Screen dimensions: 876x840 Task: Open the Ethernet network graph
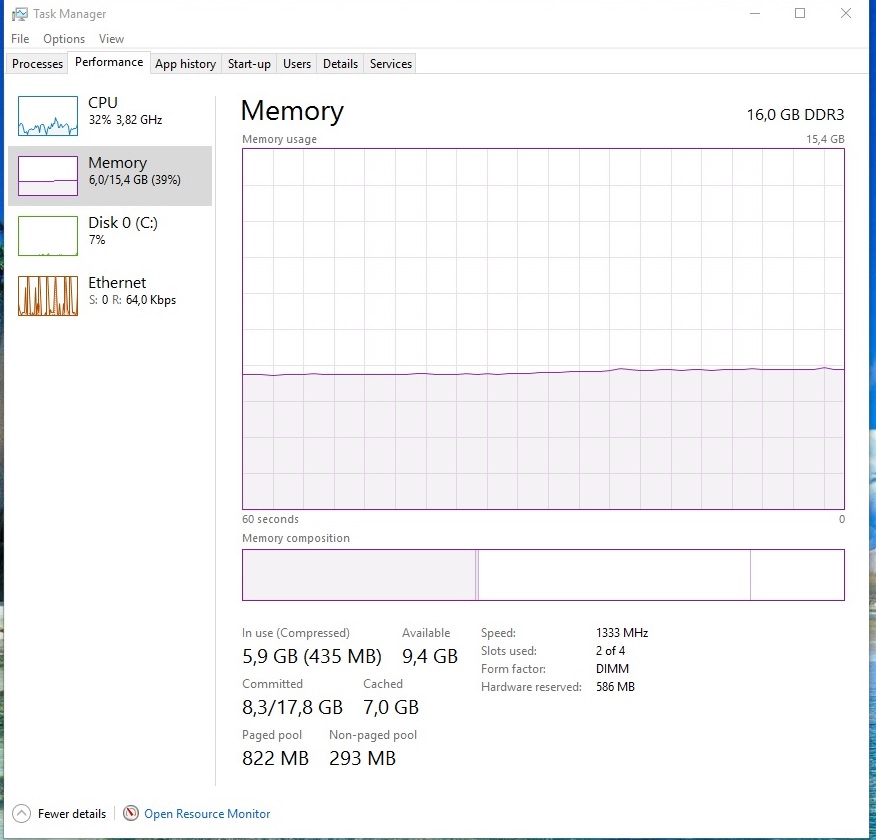(x=47, y=296)
